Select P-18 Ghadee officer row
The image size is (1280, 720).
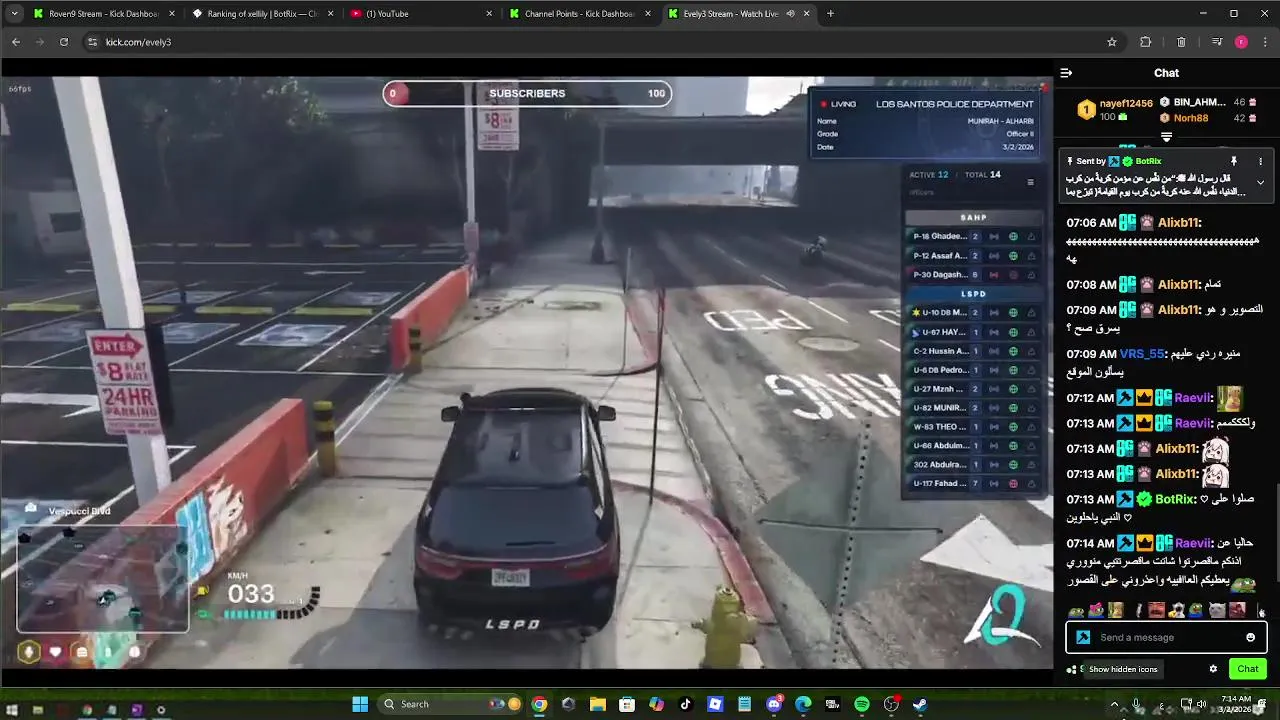coord(974,236)
